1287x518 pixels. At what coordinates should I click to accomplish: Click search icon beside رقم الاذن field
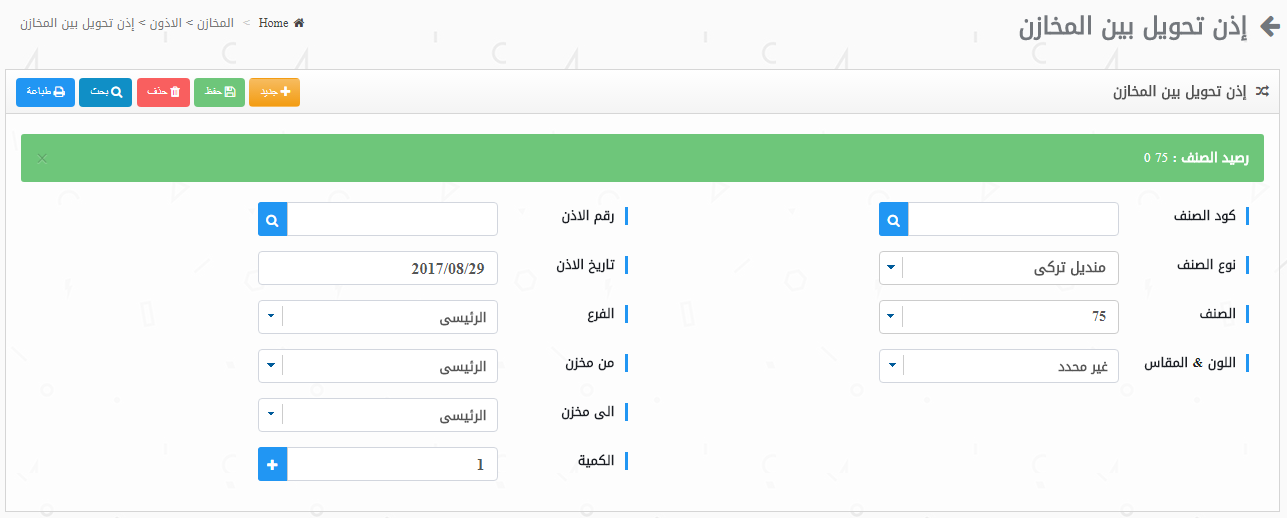click(x=273, y=219)
